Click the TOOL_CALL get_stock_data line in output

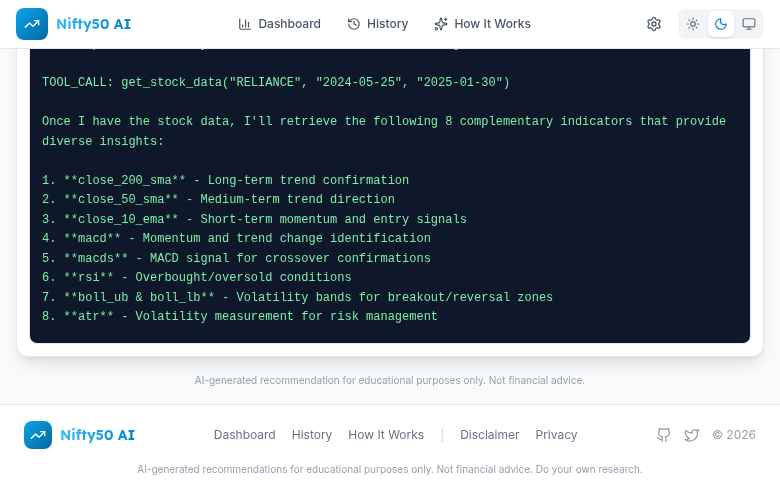pyautogui.click(x=276, y=82)
